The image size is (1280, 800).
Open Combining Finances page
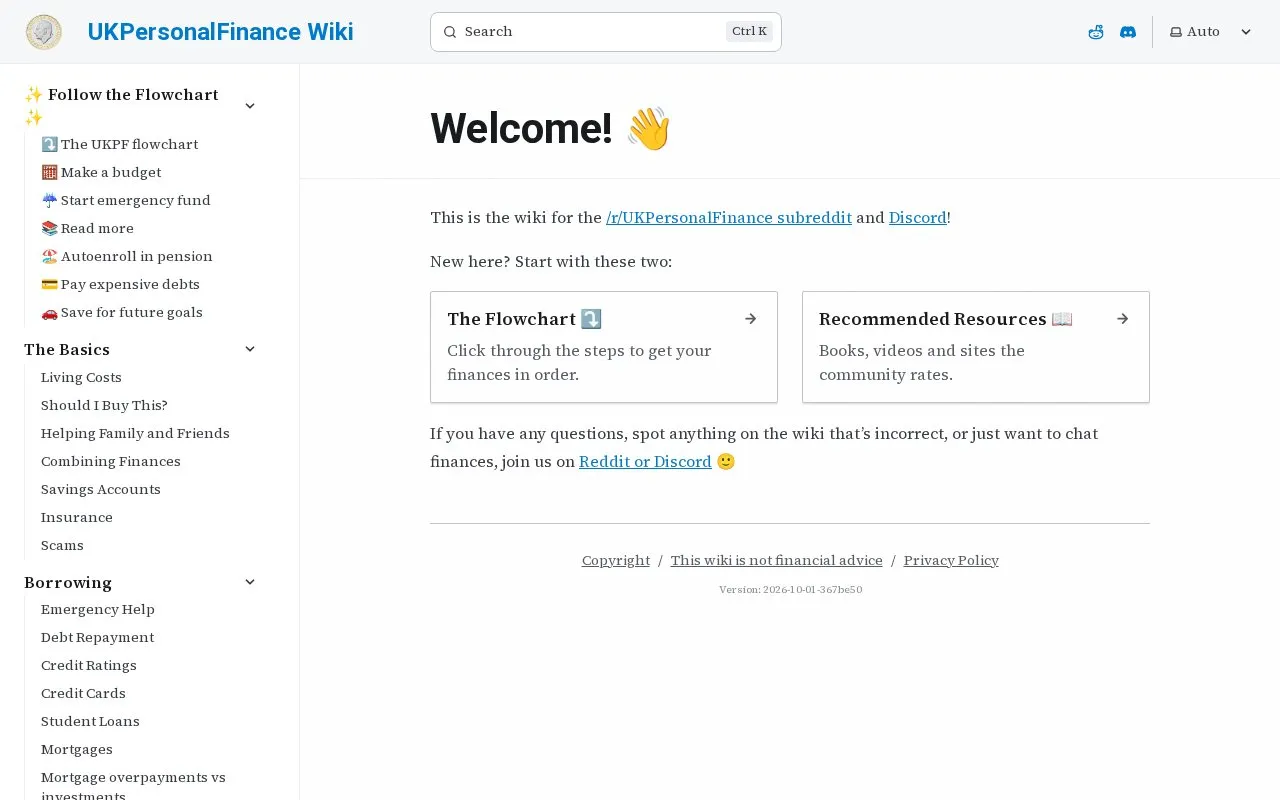pyautogui.click(x=111, y=461)
